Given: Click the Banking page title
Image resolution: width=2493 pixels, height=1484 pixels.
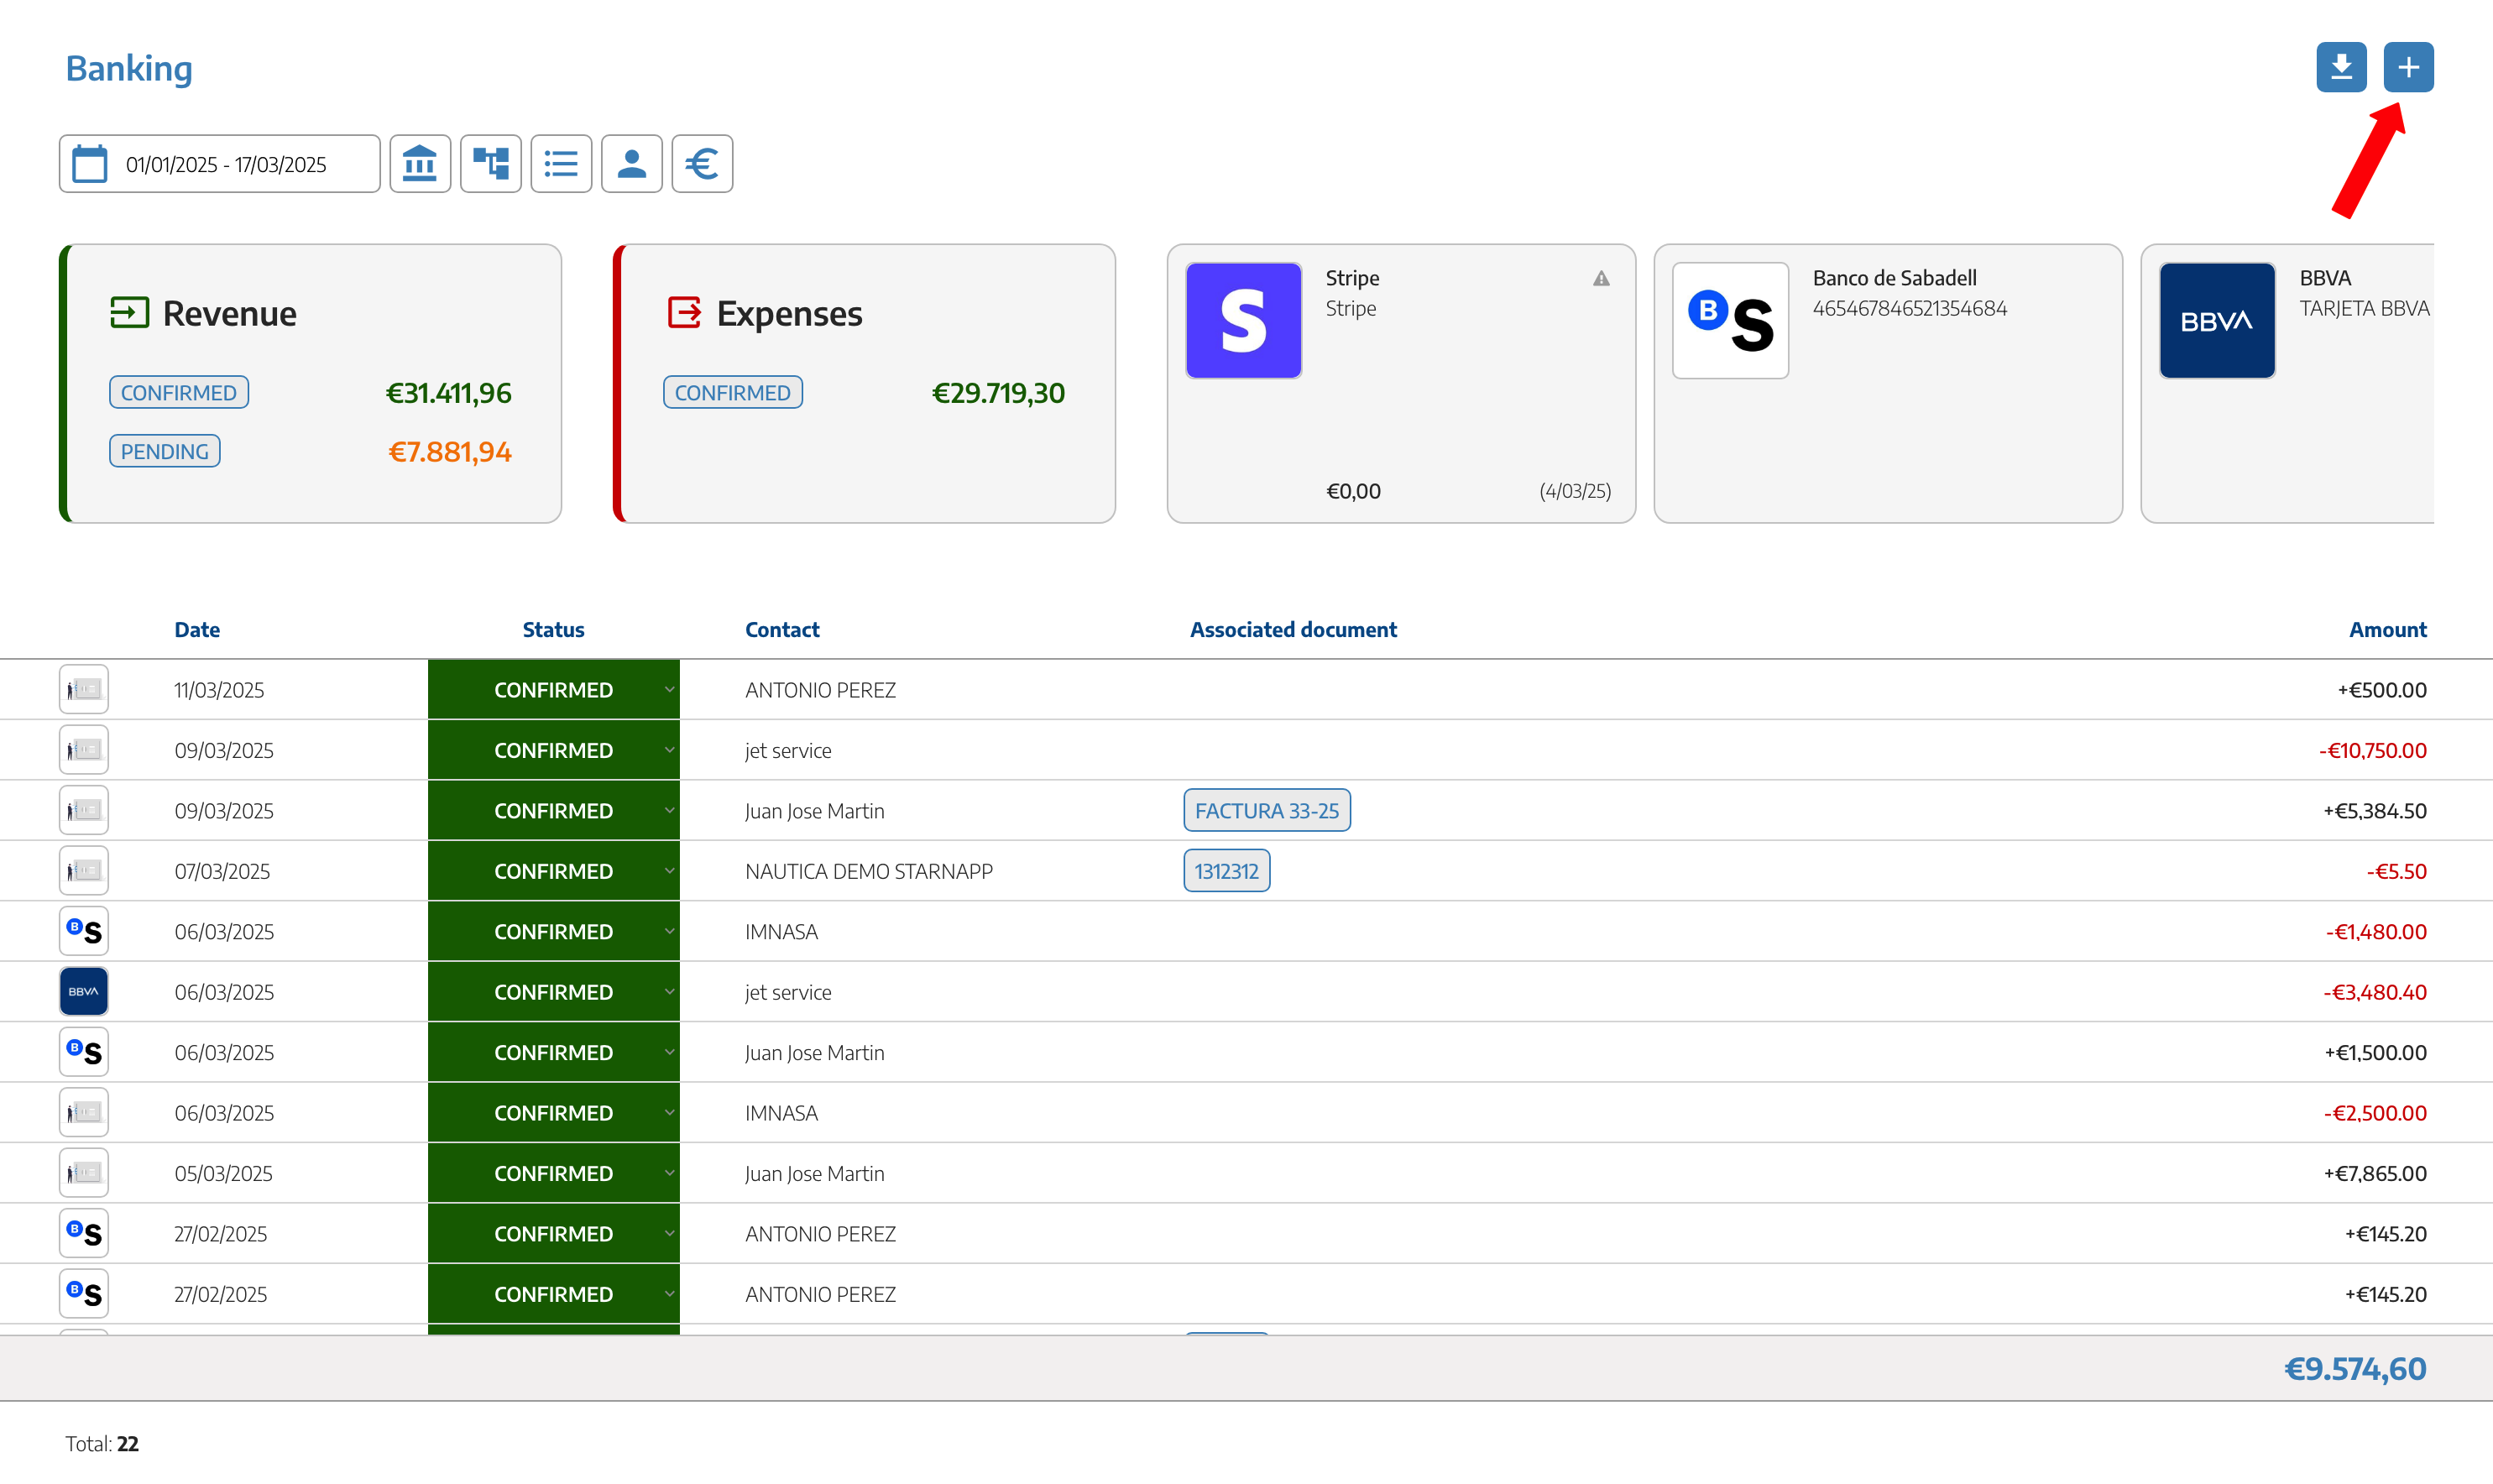Looking at the screenshot, I should (129, 68).
